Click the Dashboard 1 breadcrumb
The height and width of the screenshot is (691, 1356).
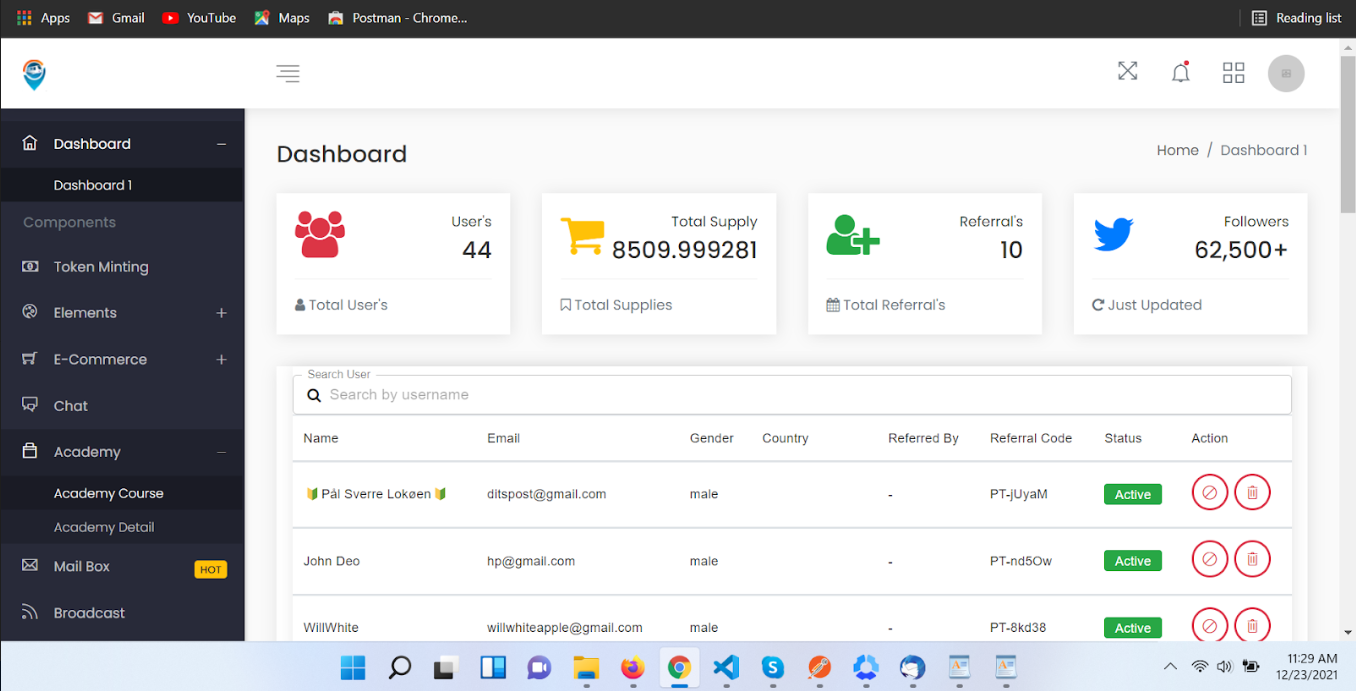pyautogui.click(x=1264, y=150)
